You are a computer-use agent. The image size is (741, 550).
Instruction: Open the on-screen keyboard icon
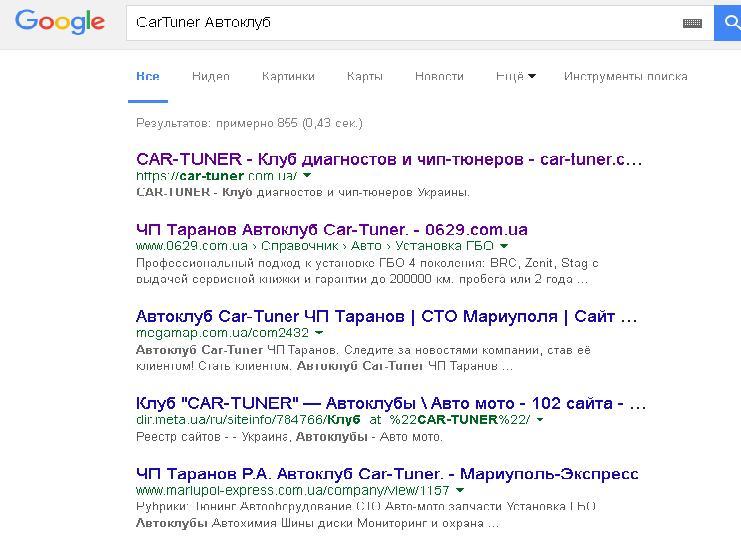[x=692, y=22]
